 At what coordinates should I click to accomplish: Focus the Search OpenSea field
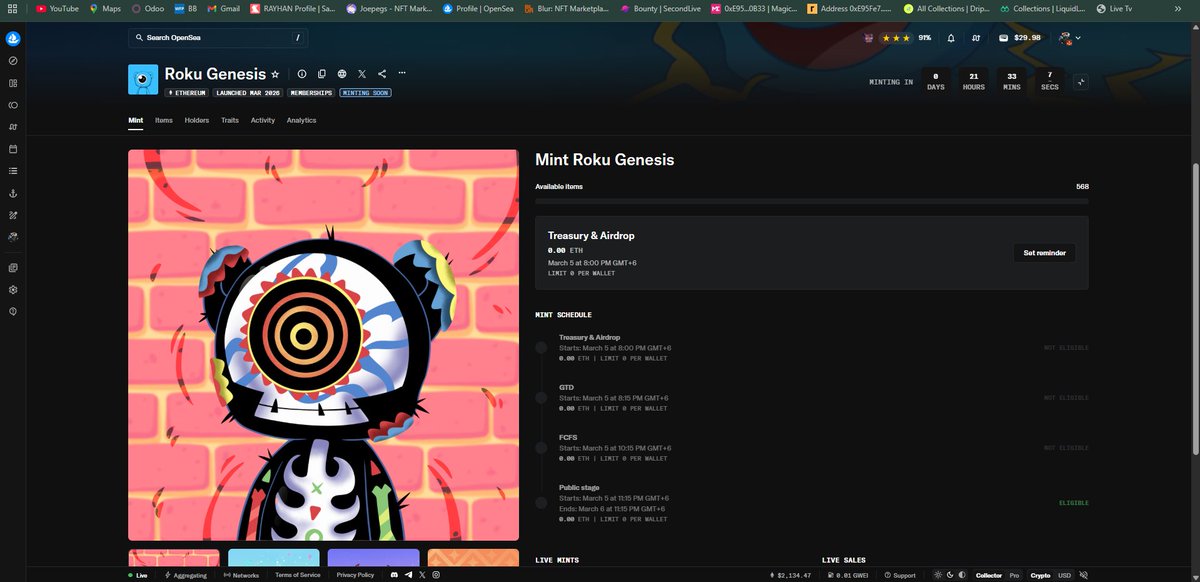pos(219,38)
